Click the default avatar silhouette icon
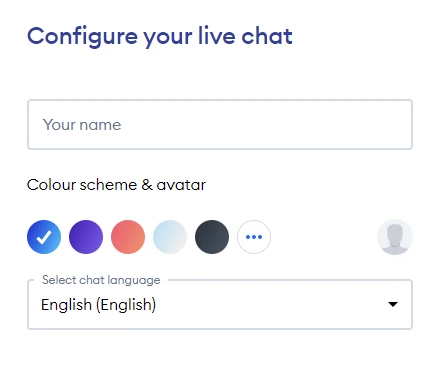Viewport: 433px width, 371px height. tap(395, 237)
